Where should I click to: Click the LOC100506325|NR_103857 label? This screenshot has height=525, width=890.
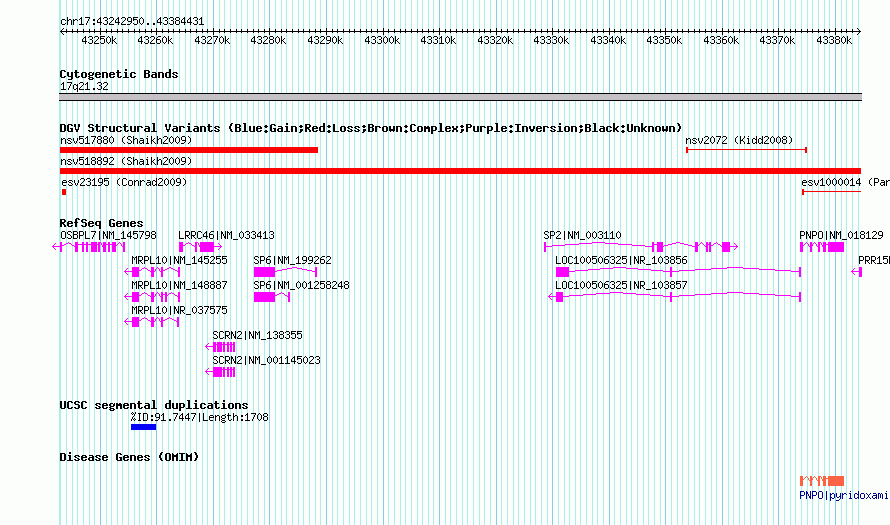[622, 285]
